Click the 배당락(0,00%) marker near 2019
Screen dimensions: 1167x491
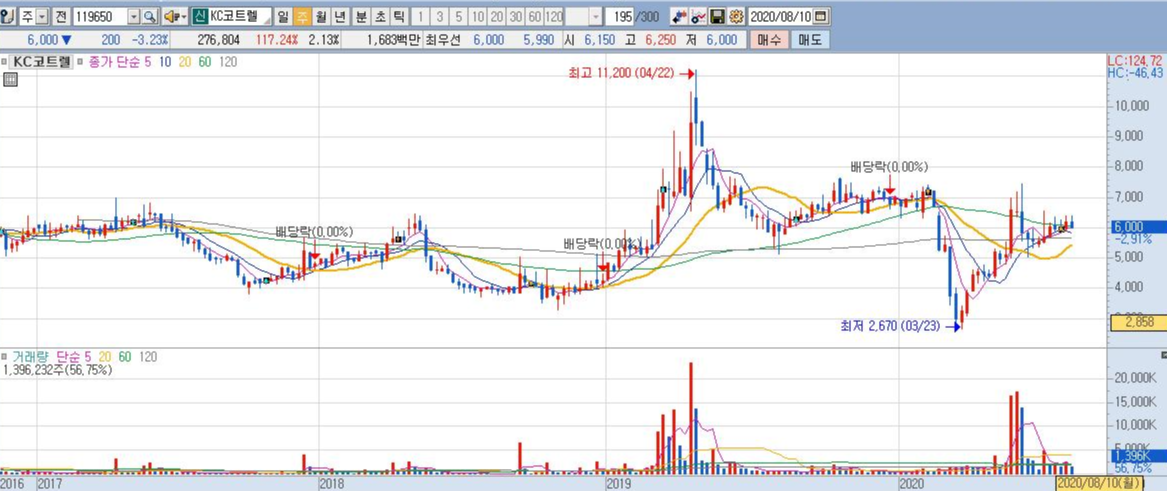pyautogui.click(x=601, y=244)
